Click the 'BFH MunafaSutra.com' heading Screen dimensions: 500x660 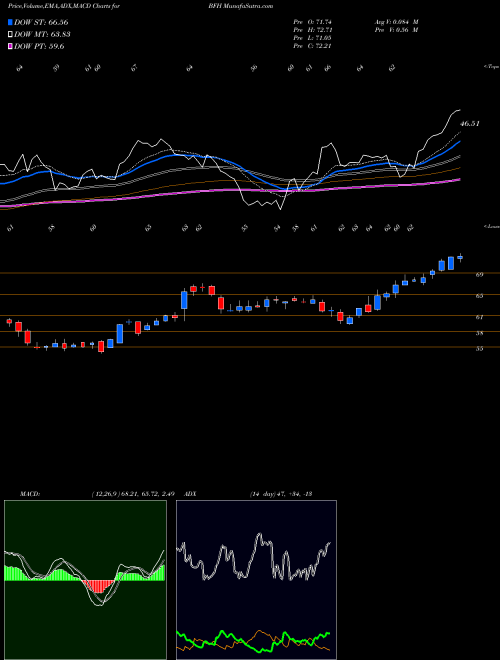(x=240, y=6)
